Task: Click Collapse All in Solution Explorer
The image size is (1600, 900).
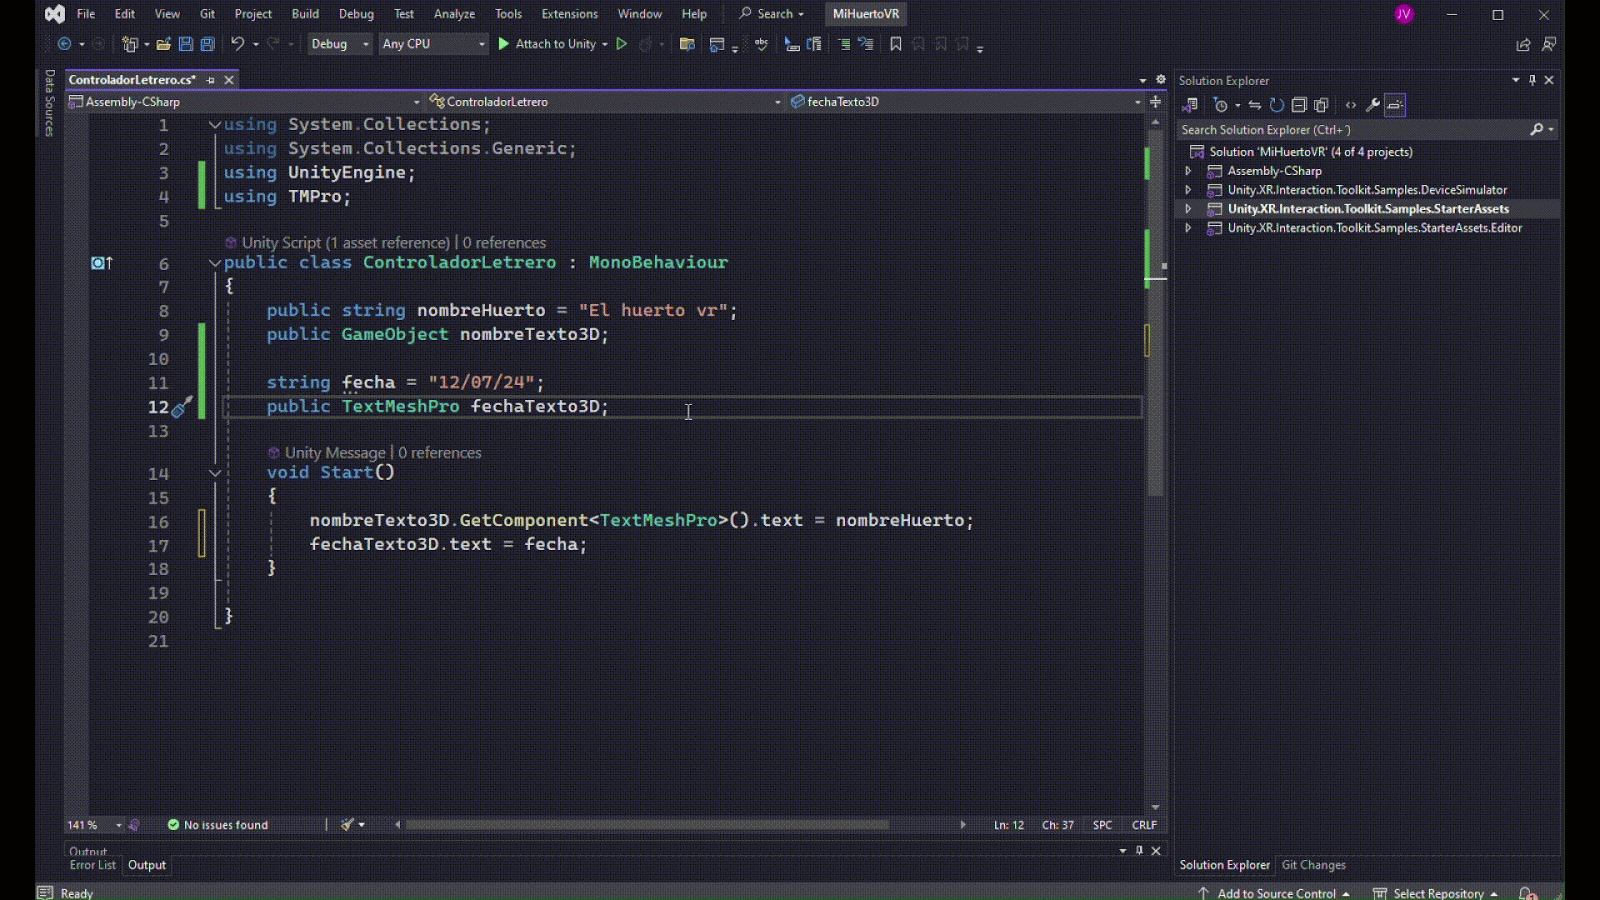Action: pos(1299,105)
